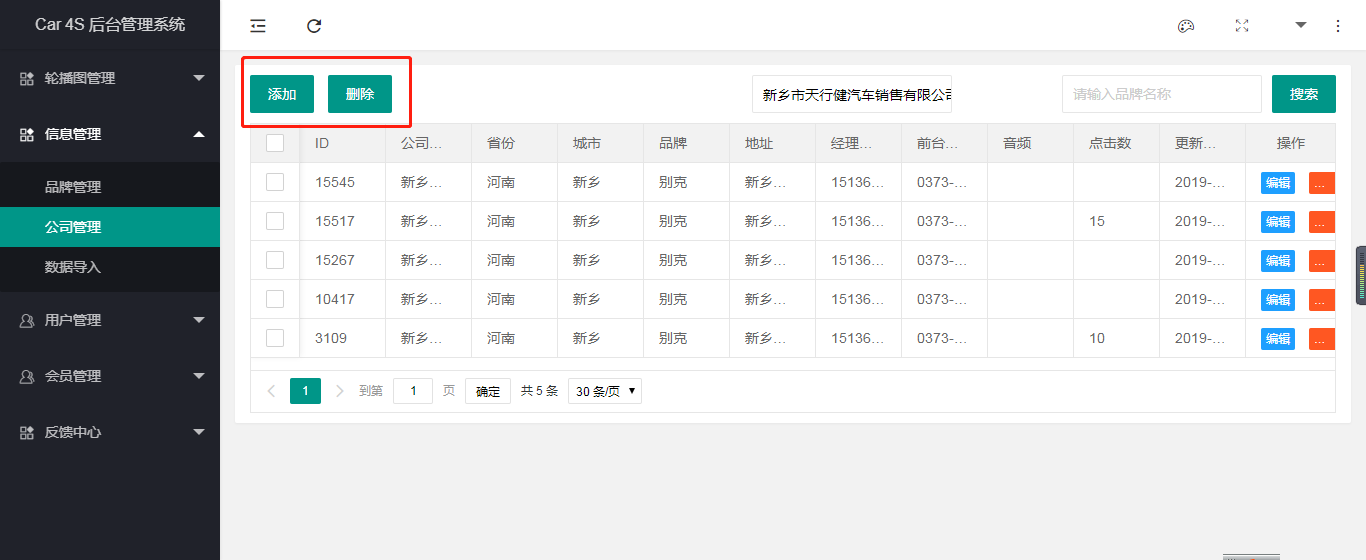The height and width of the screenshot is (560, 1366).
Task: Click the Car 4S 后台管理系统 title
Action: click(110, 25)
